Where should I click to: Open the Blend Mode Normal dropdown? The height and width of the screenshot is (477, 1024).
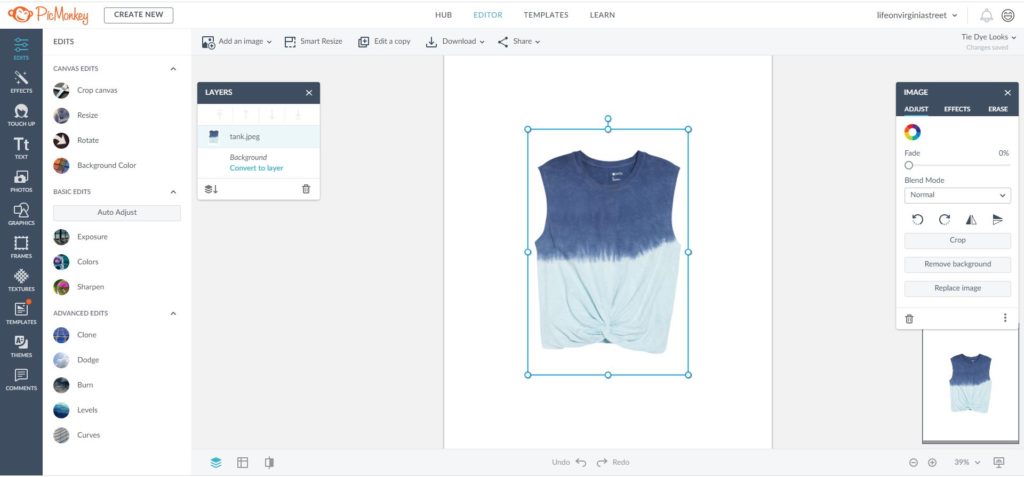957,195
